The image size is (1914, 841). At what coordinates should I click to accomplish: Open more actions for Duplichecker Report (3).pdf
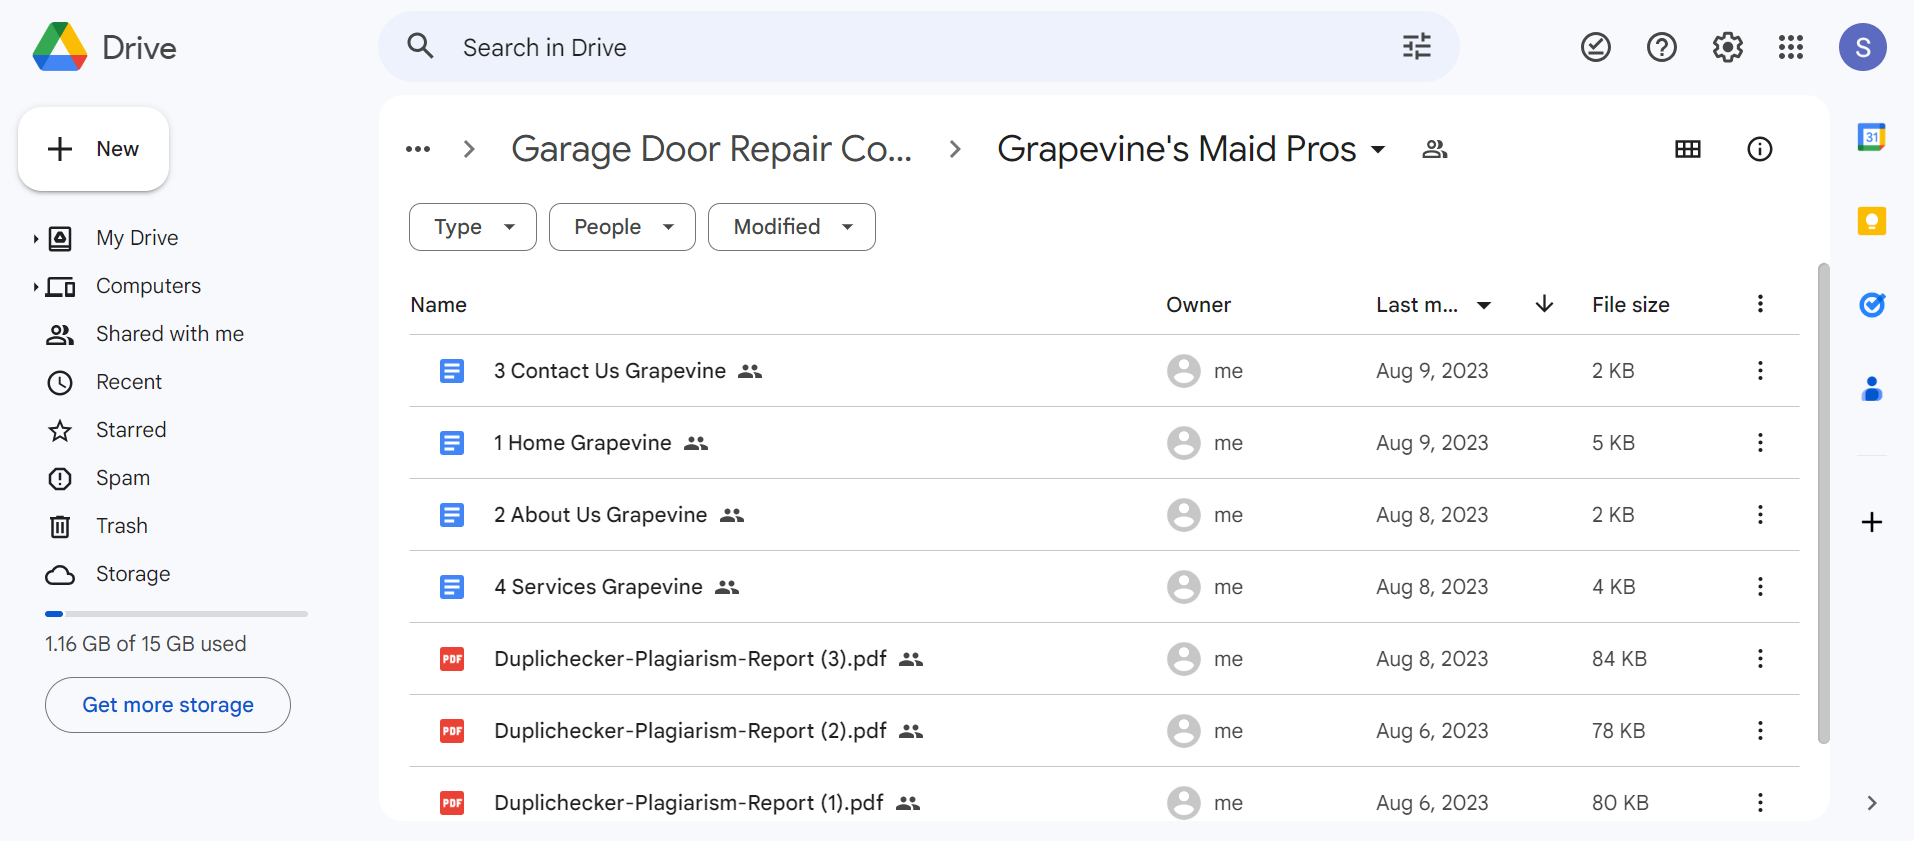(x=1760, y=659)
